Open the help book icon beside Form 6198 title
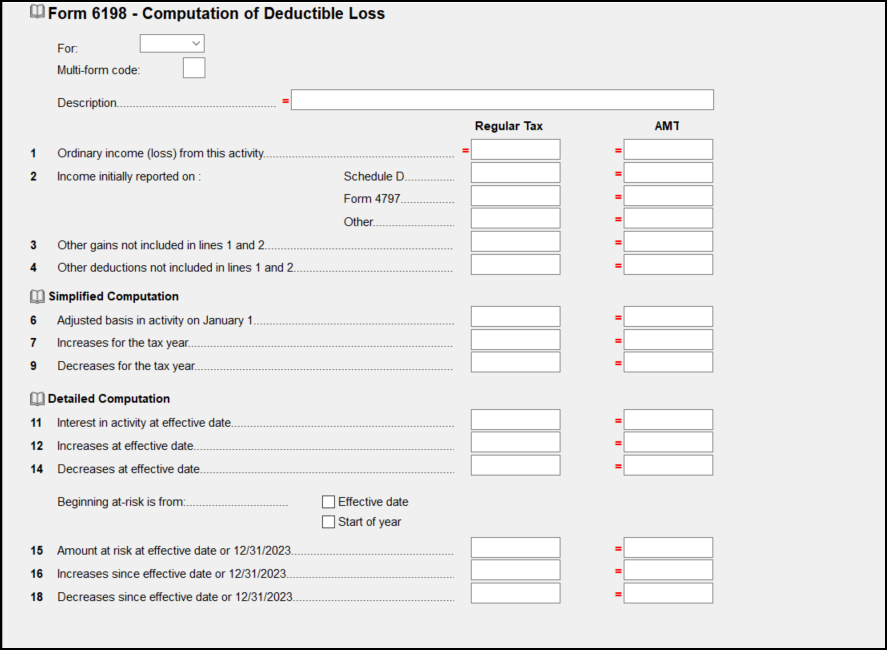The width and height of the screenshot is (887, 650). pos(37,12)
